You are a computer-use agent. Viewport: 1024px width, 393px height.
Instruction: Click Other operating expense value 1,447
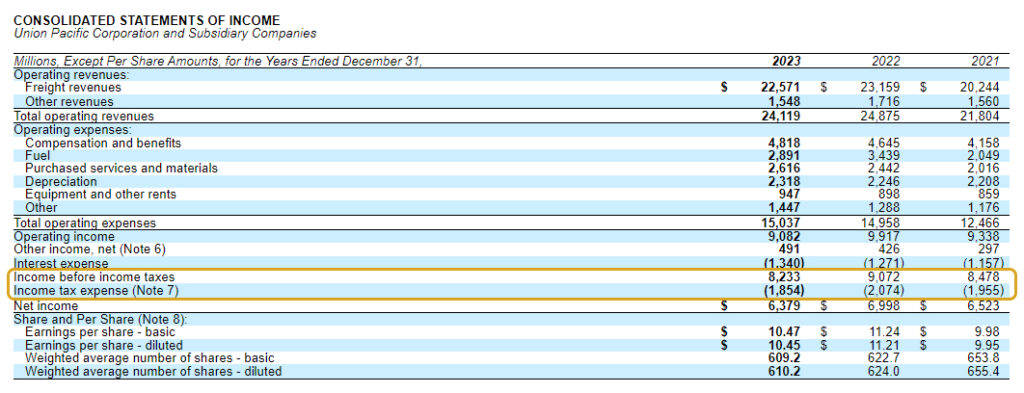pos(785,208)
